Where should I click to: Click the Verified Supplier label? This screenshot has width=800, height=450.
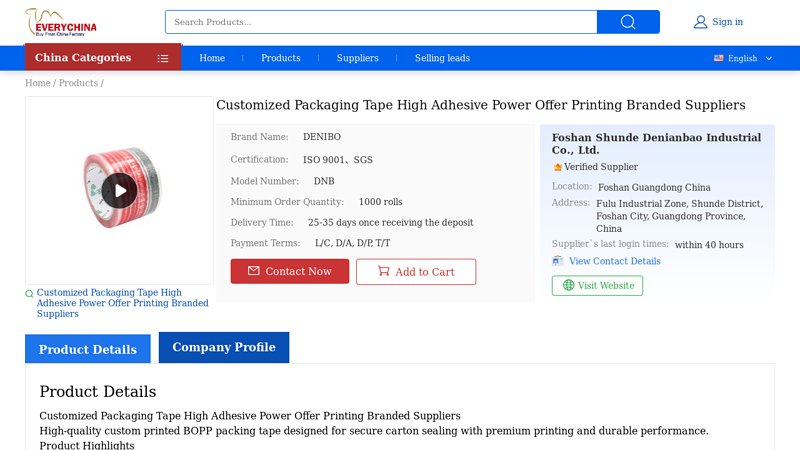click(601, 167)
